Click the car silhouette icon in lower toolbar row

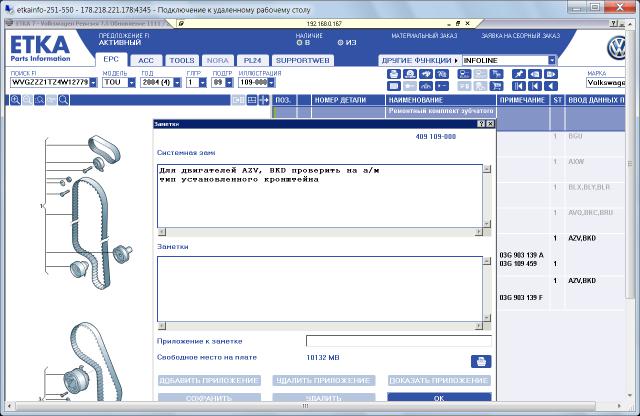tap(426, 86)
